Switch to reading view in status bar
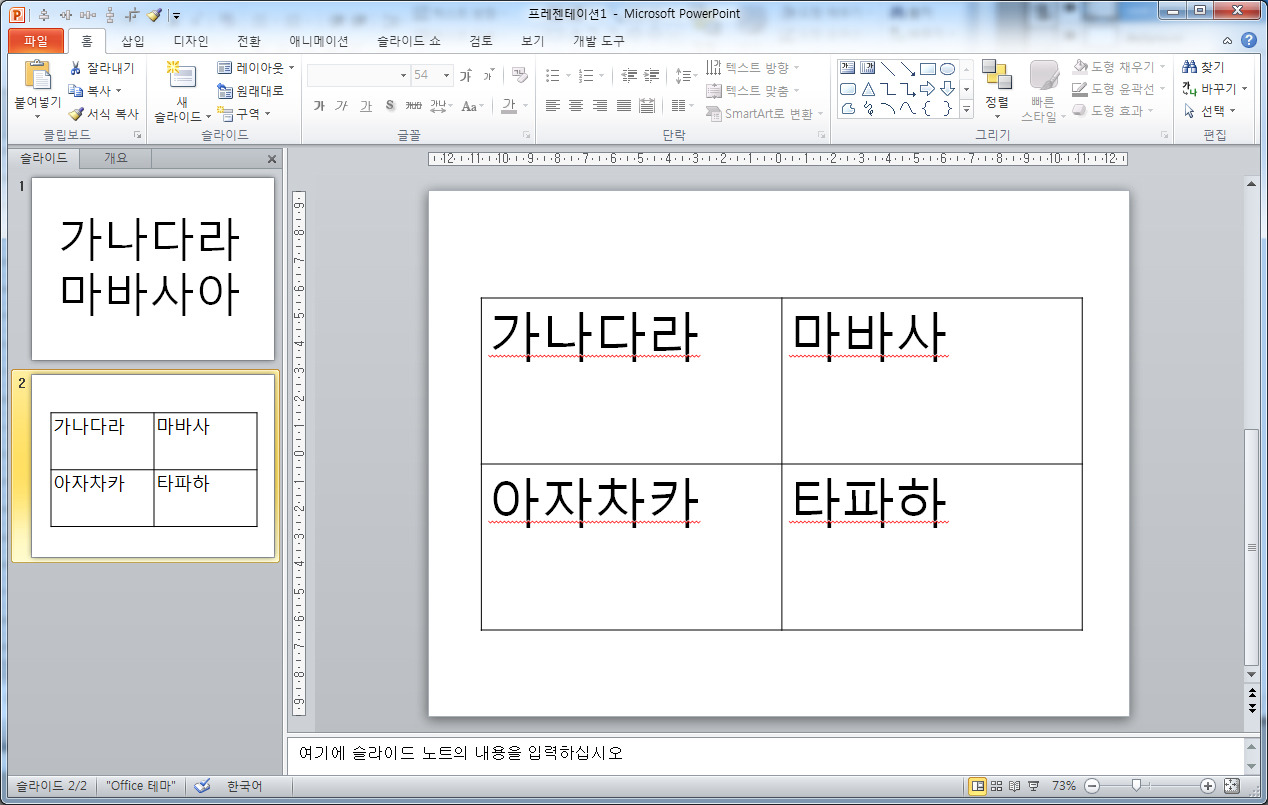 (x=1014, y=786)
